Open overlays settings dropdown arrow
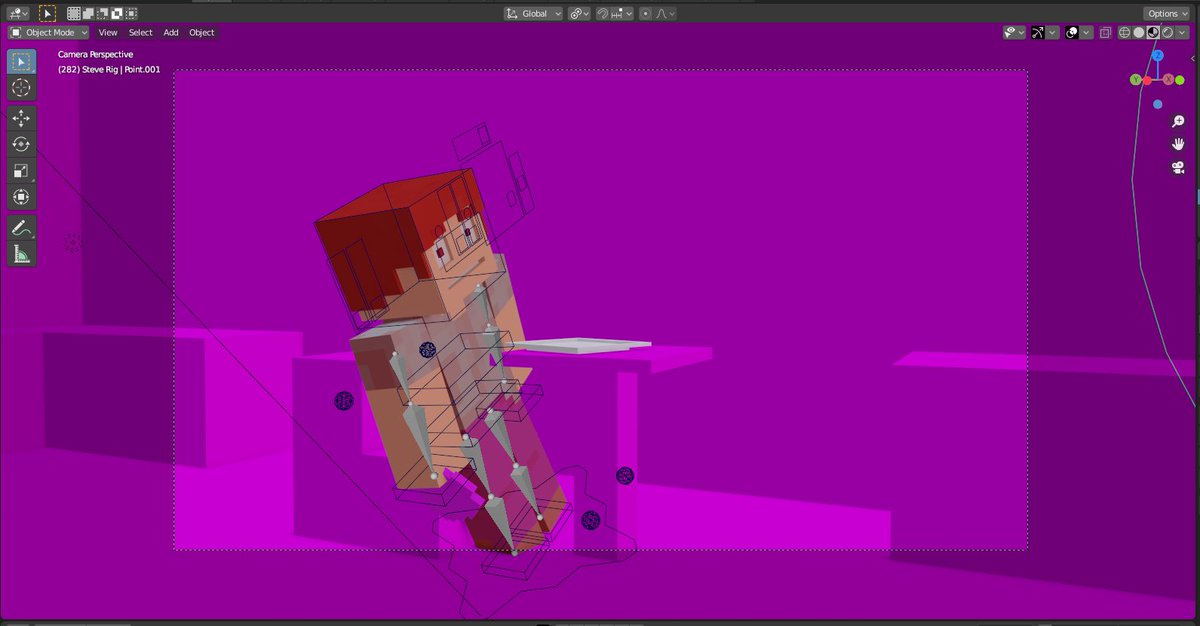This screenshot has height=626, width=1200. [x=1087, y=32]
